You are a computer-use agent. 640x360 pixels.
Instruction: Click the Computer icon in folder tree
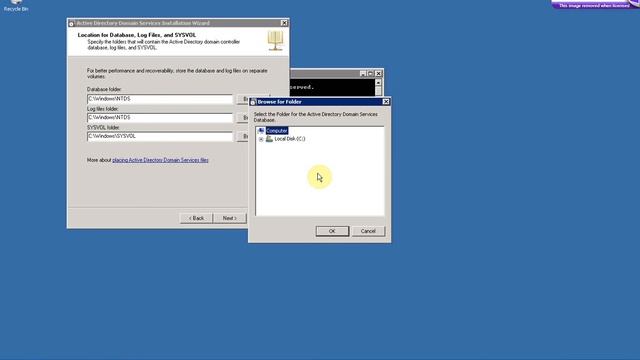pos(261,131)
